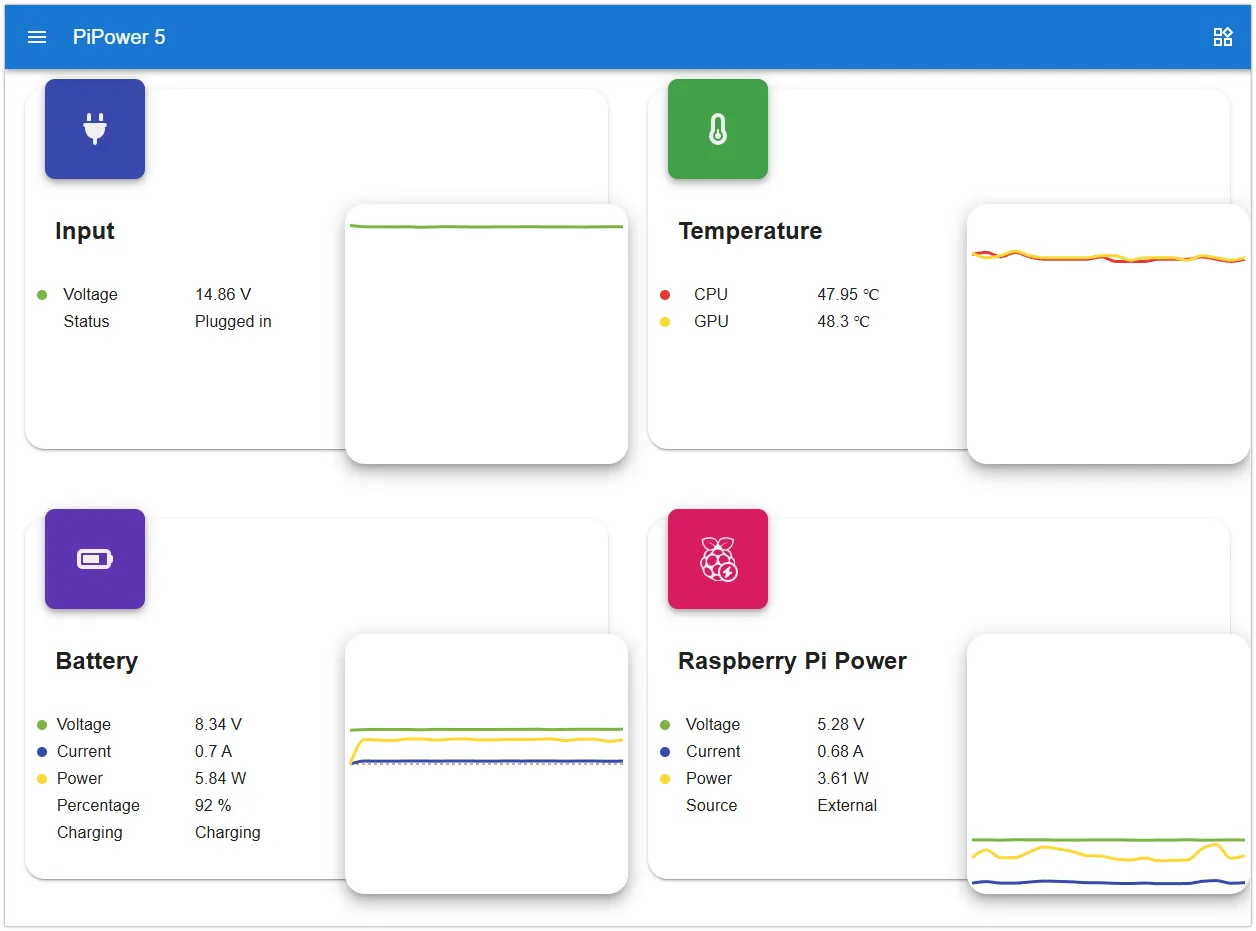Click blue dot beside Raspberry Pi Current
This screenshot has height=931, width=1256.
665,752
